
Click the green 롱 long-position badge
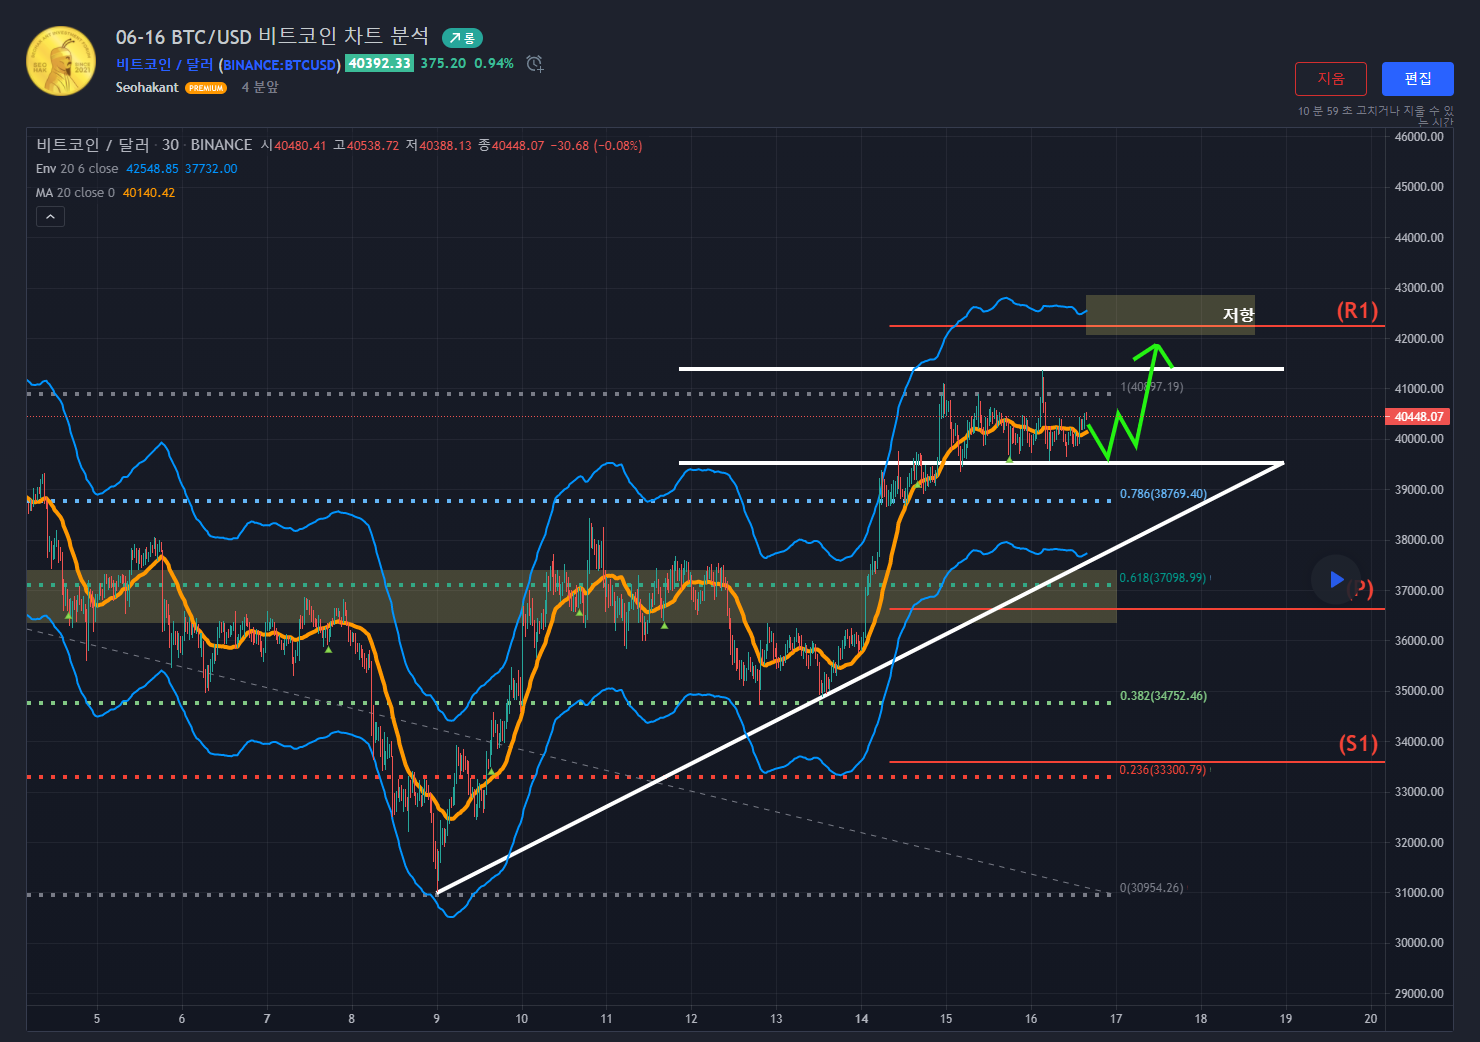point(462,38)
